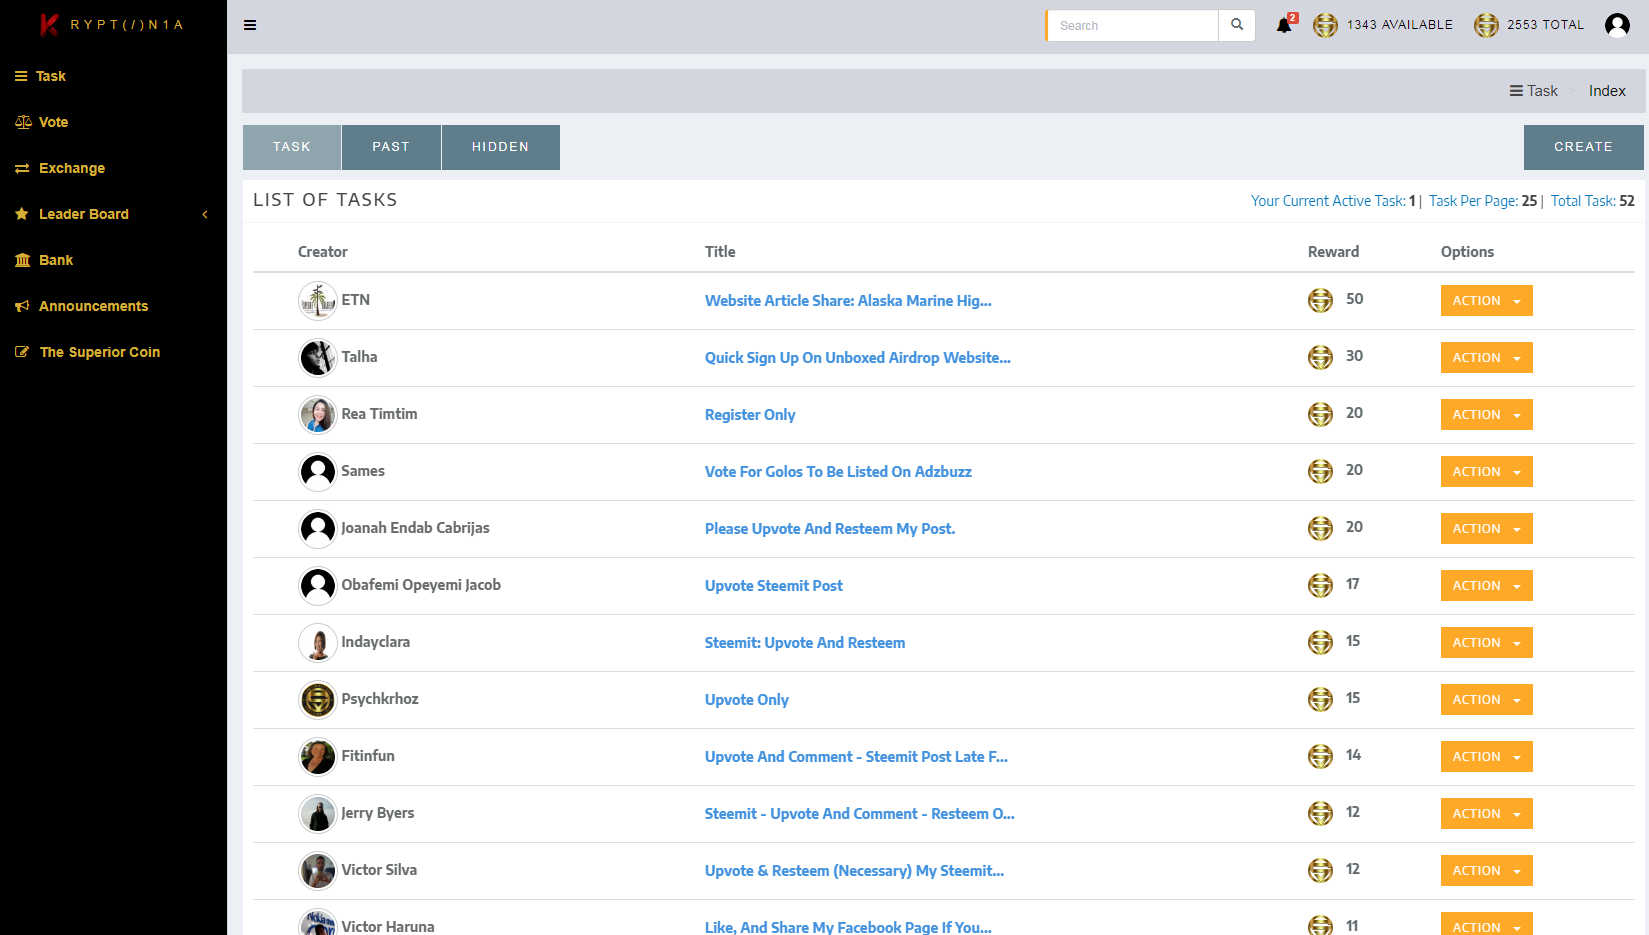Screen dimensions: 1649x935
Task: Open ACTION dropdown for Register Only task
Action: tap(1486, 414)
